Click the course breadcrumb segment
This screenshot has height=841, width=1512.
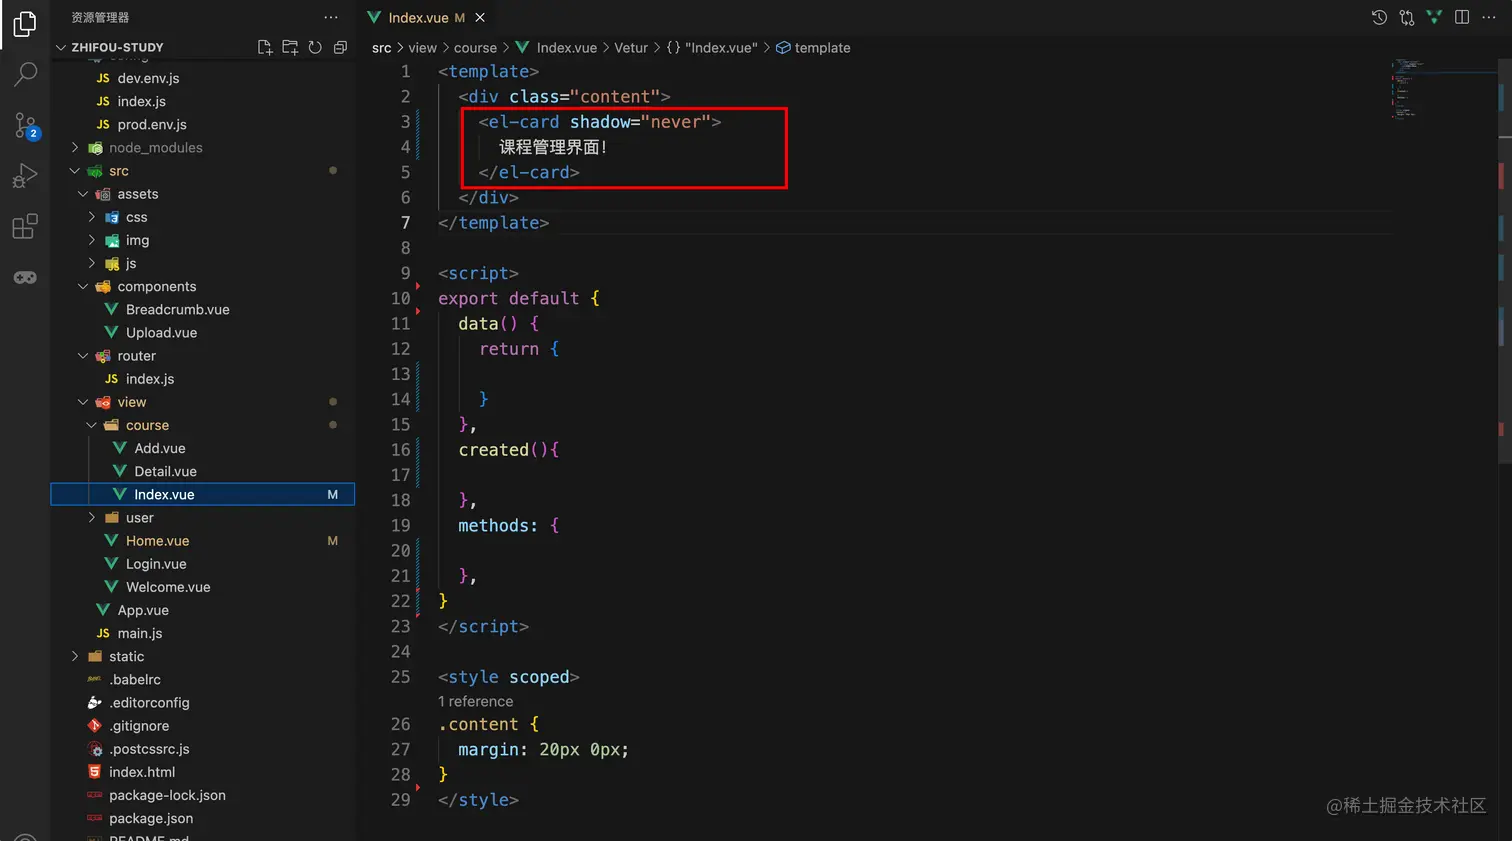click(475, 47)
